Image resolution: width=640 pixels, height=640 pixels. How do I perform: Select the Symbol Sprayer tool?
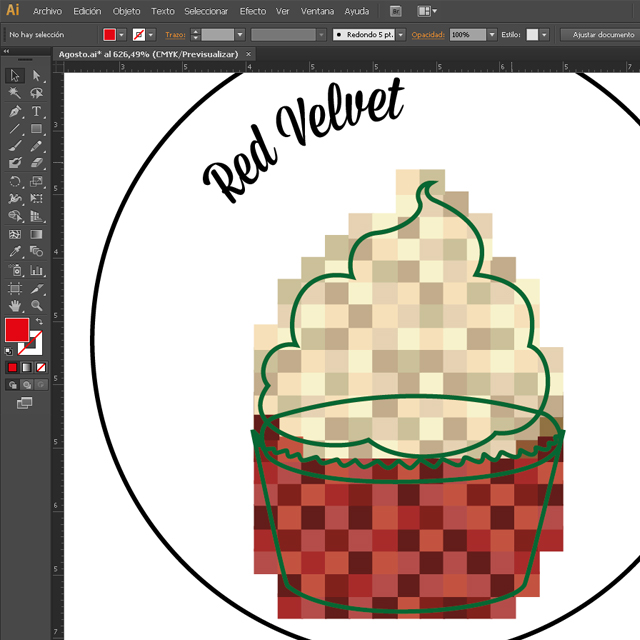[x=15, y=270]
